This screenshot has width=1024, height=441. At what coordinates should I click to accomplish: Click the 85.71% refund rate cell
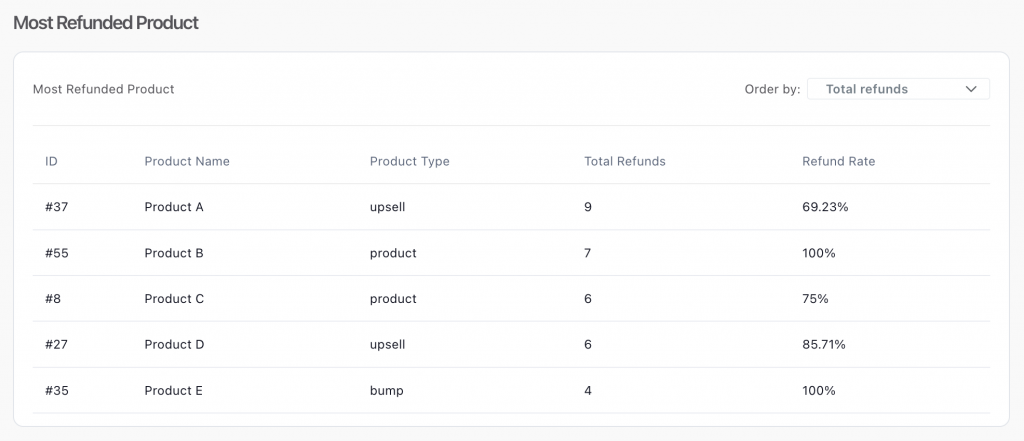pyautogui.click(x=824, y=344)
